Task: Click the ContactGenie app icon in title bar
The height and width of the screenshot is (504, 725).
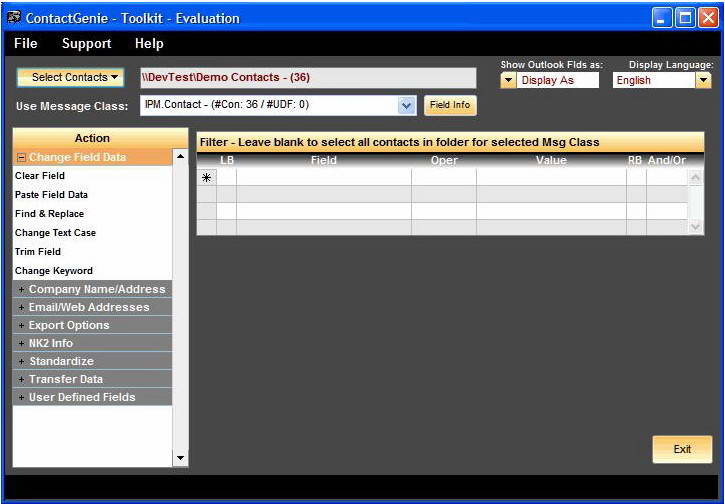Action: 14,18
